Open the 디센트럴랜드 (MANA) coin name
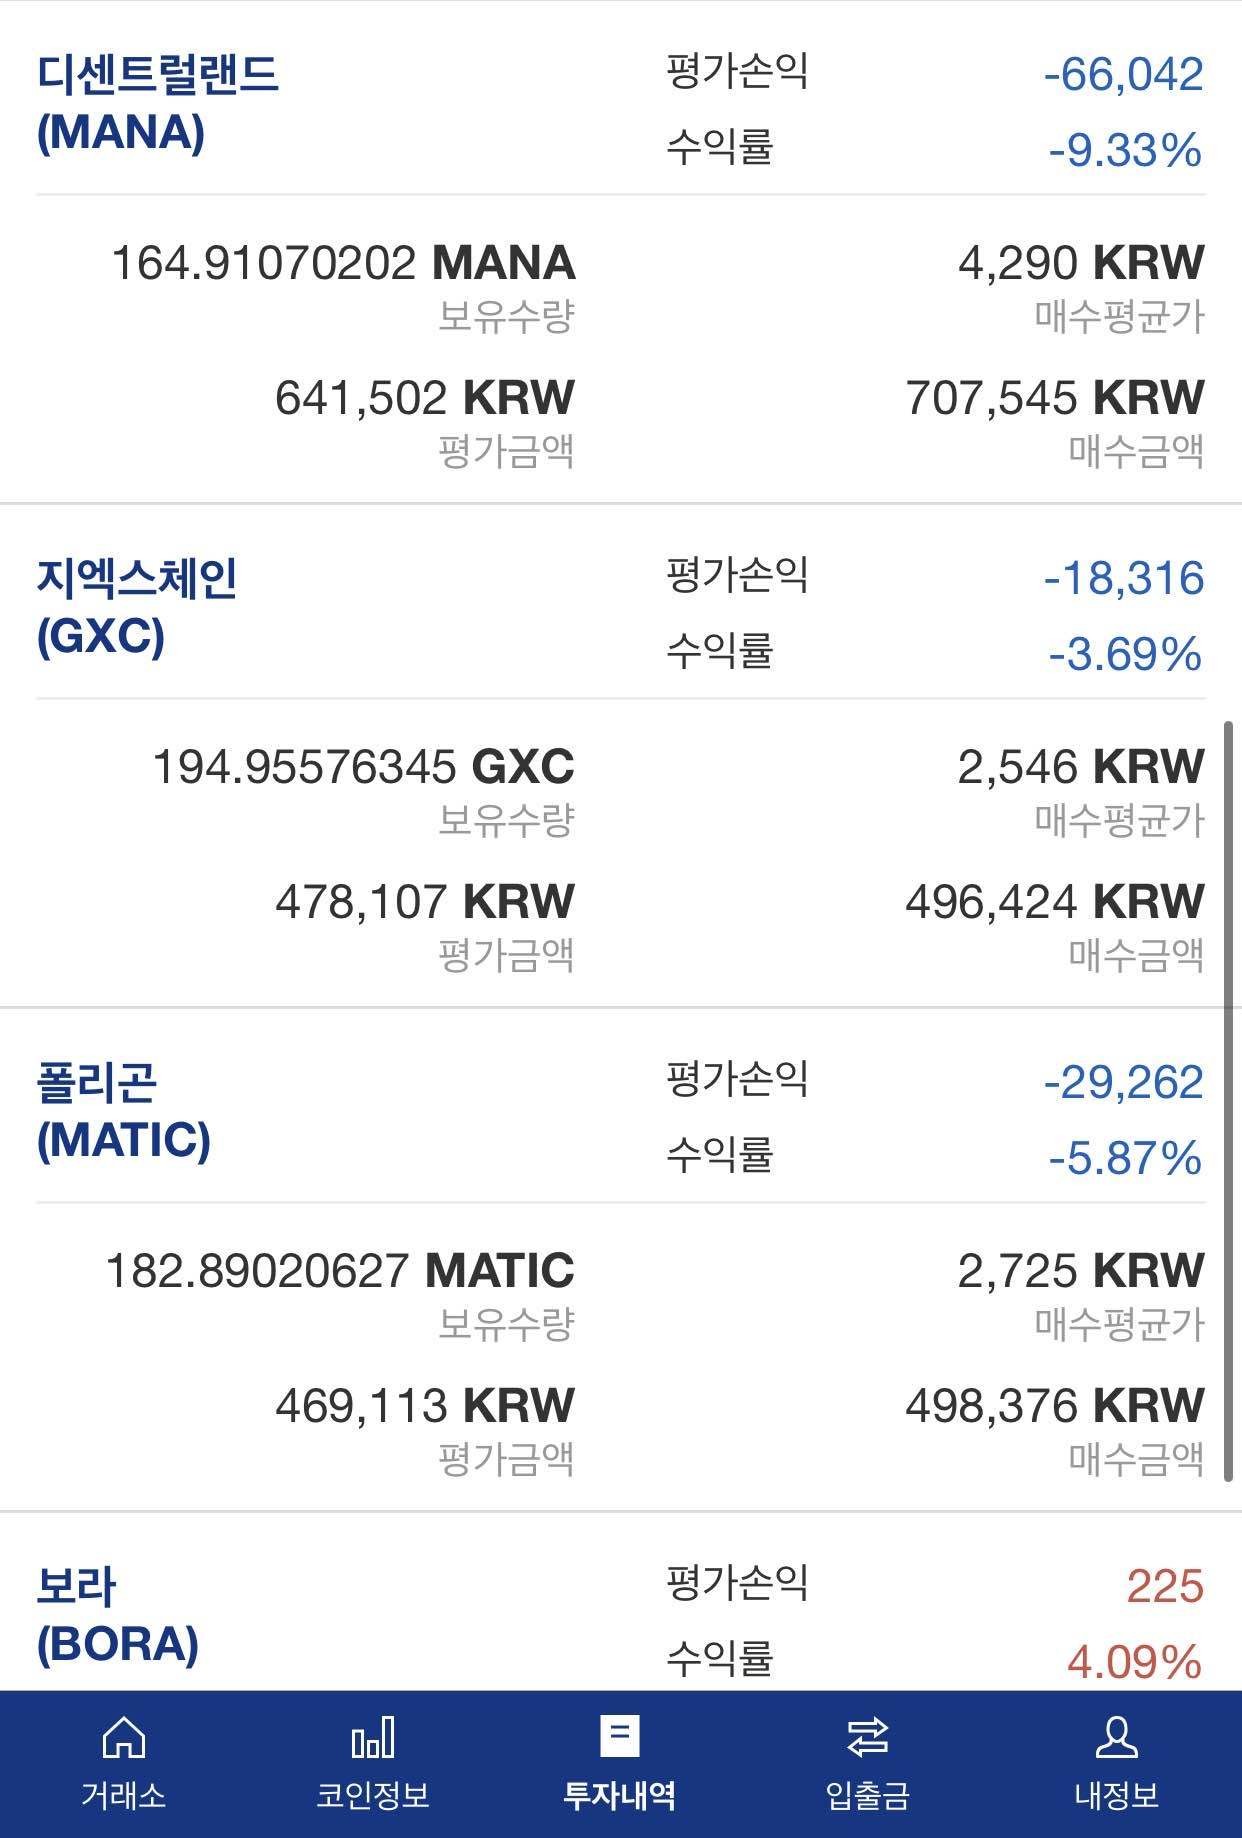The width and height of the screenshot is (1242, 1838). click(157, 103)
